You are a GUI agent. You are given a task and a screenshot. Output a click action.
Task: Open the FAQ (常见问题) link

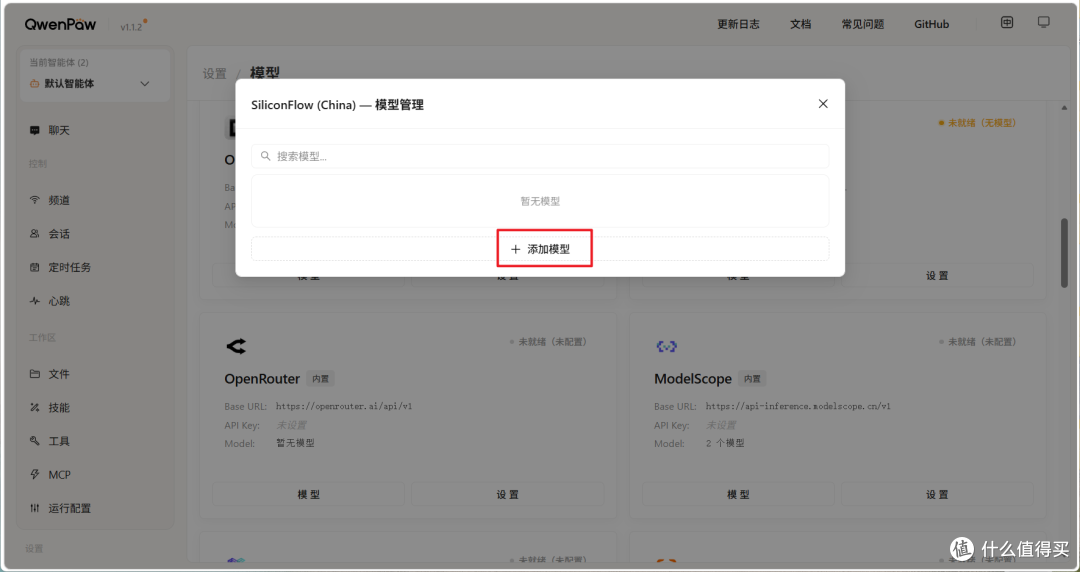(862, 24)
